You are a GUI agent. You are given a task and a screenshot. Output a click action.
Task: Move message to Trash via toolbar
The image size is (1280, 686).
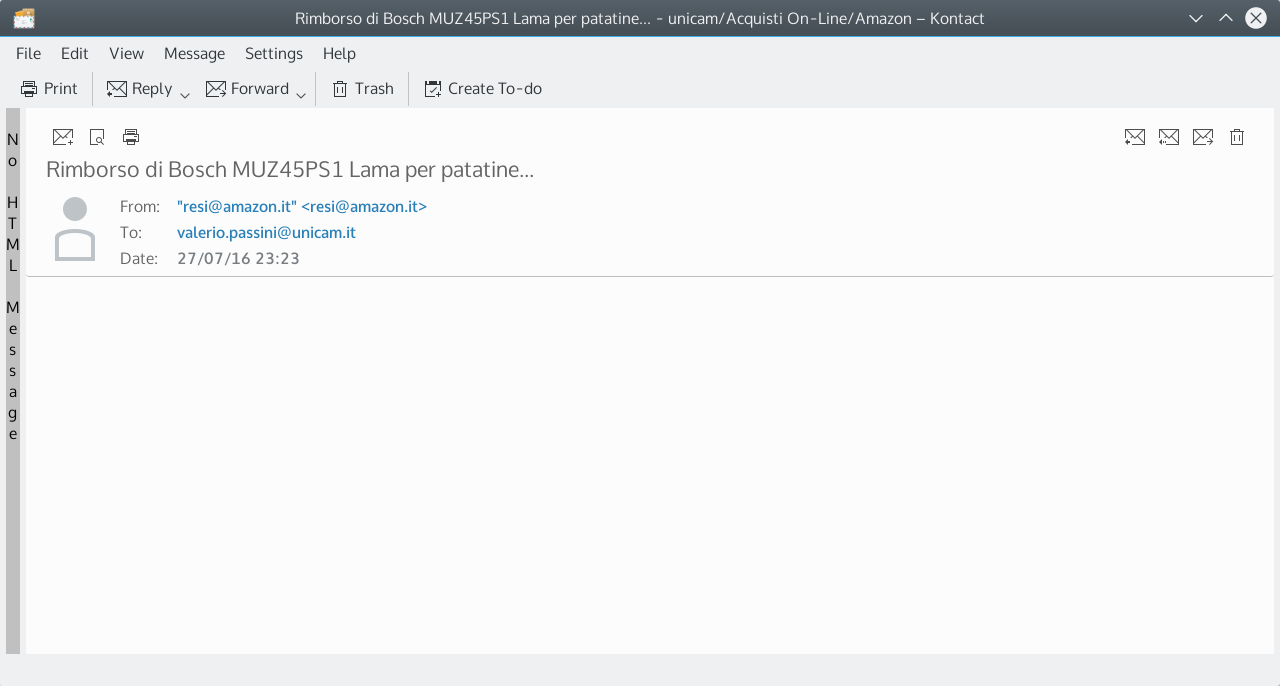coord(362,88)
